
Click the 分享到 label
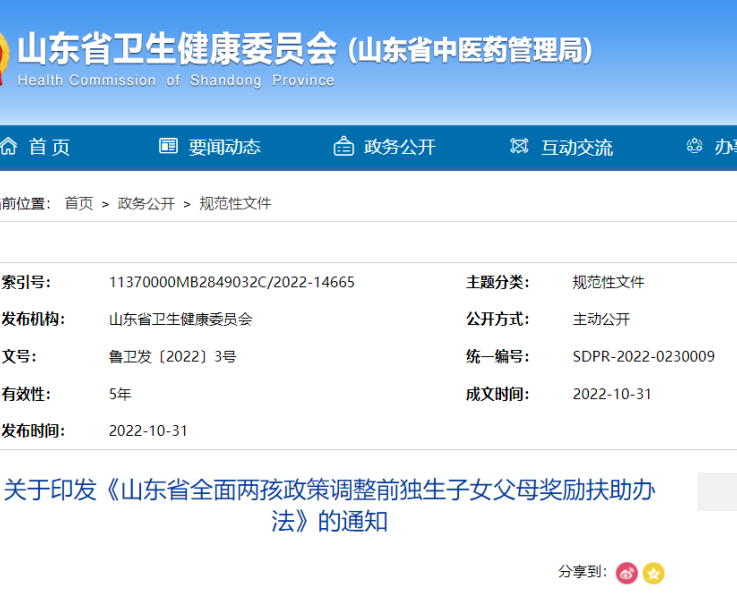[582, 572]
